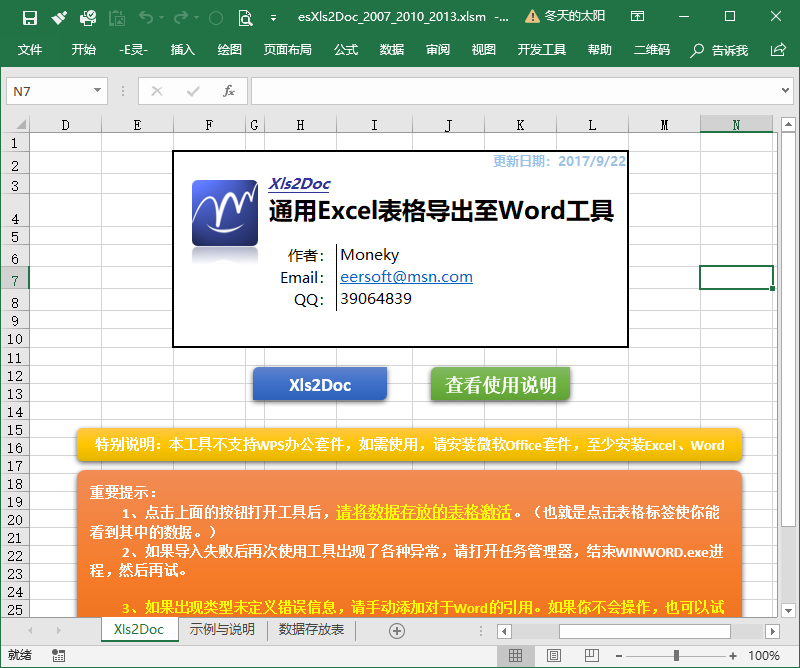The image size is (800, 668).
Task: Click the blue Xls2Doc button
Action: pos(320,384)
